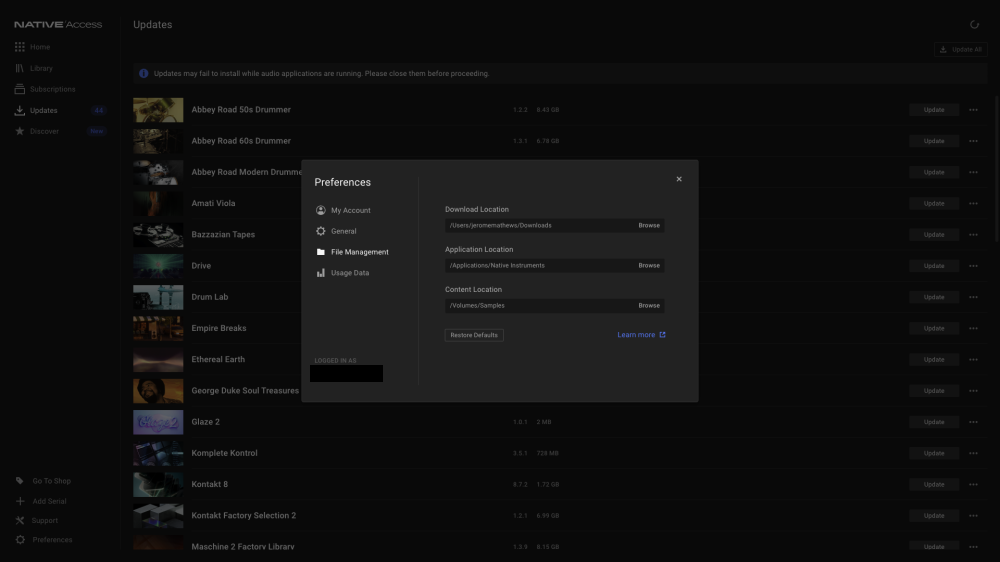
Task: Click the refresh icon in Updates header
Action: [x=974, y=24]
